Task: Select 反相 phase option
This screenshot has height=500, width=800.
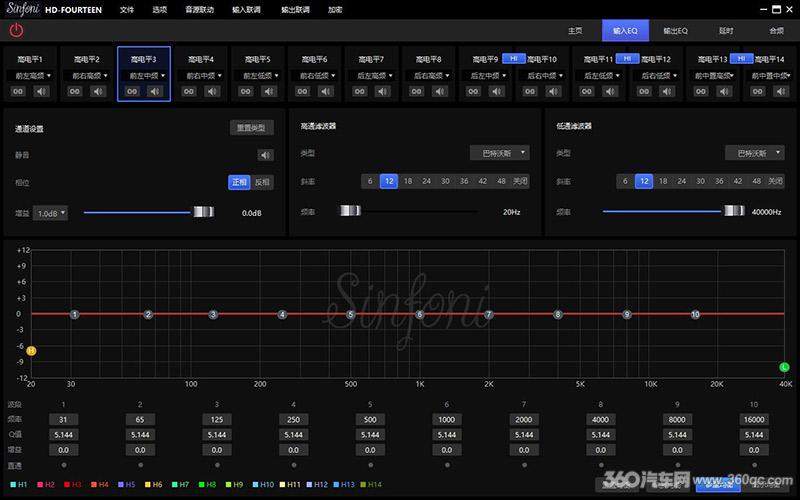Action: click(x=262, y=182)
